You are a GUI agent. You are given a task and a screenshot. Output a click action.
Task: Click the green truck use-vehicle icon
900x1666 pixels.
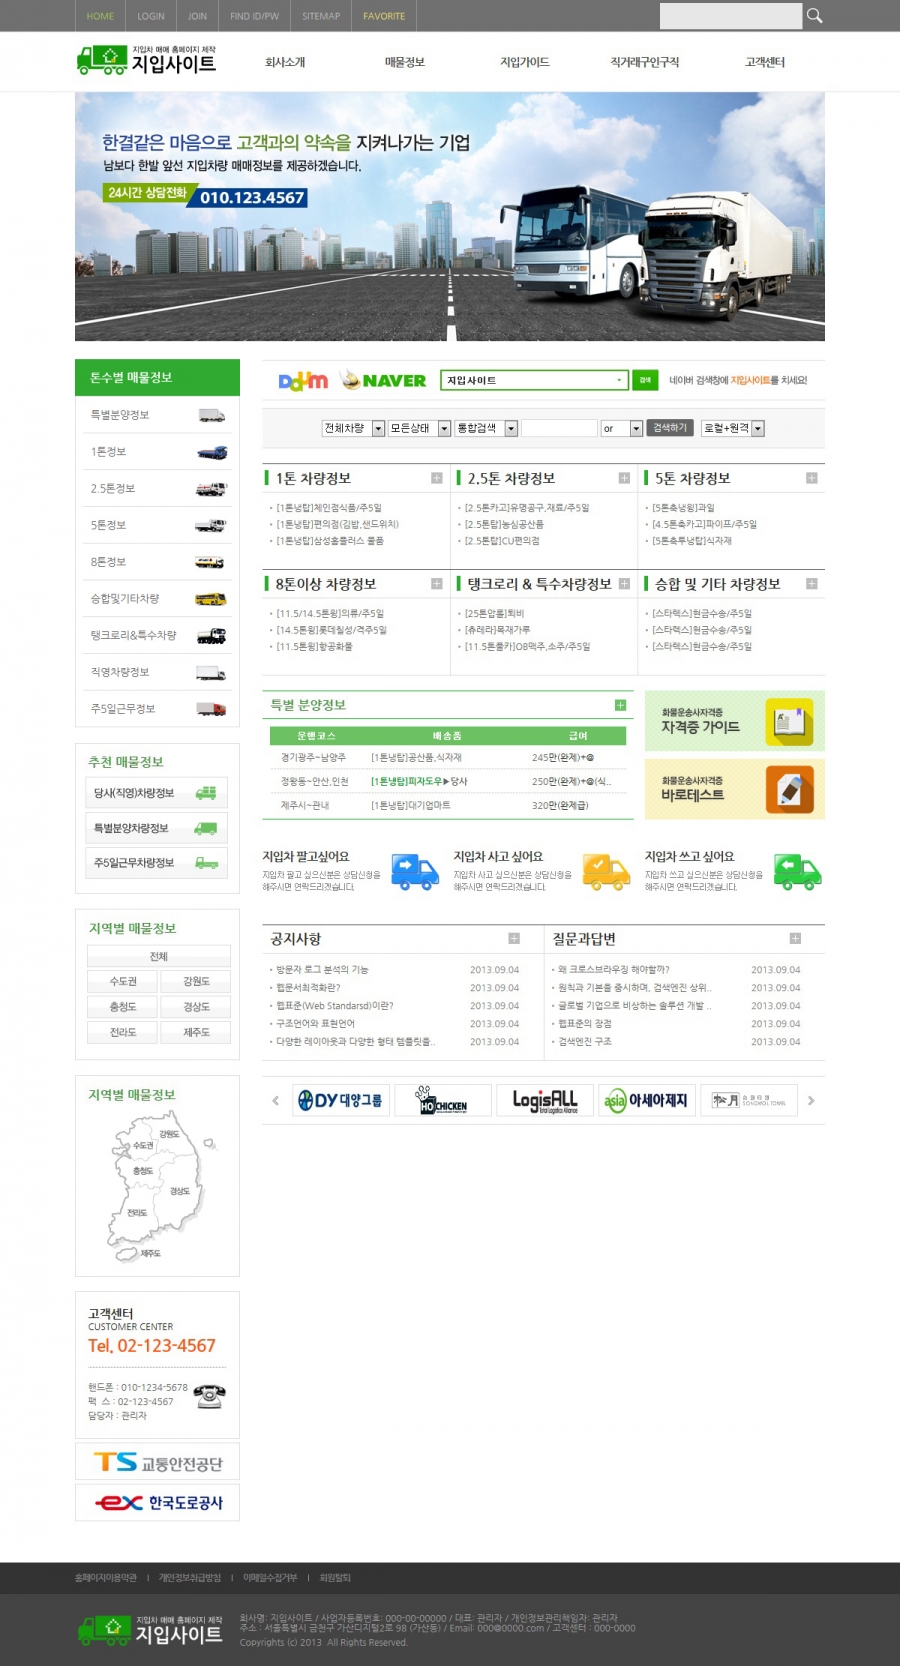[797, 871]
